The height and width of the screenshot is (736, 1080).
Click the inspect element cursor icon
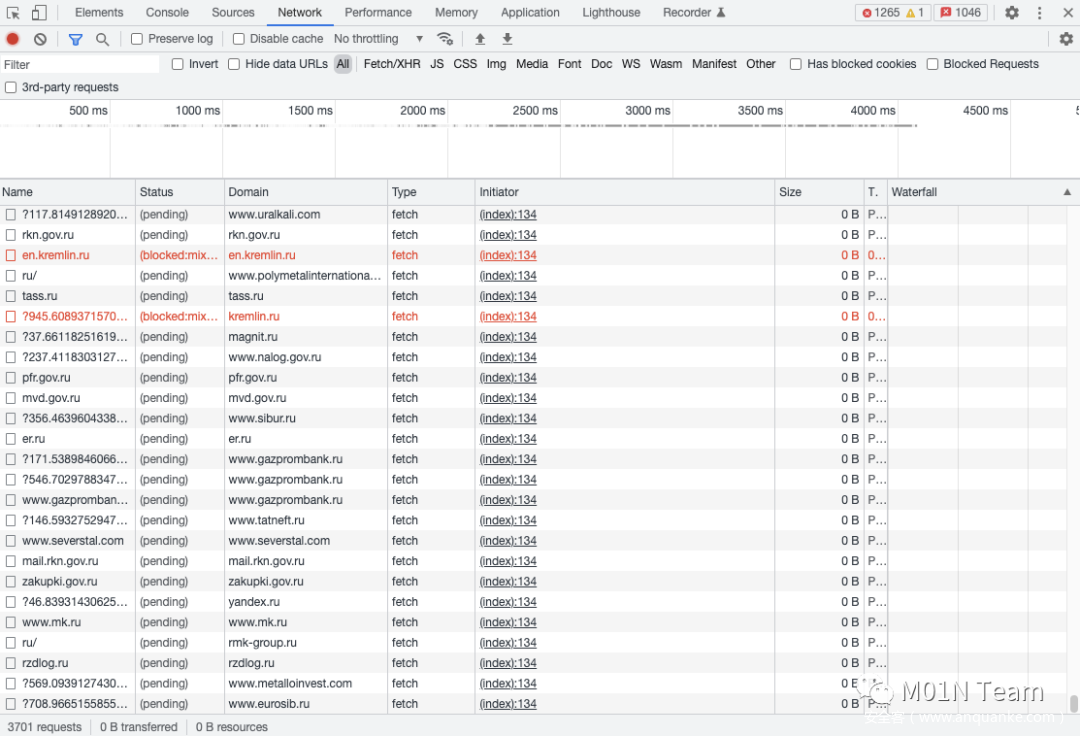click(x=14, y=13)
